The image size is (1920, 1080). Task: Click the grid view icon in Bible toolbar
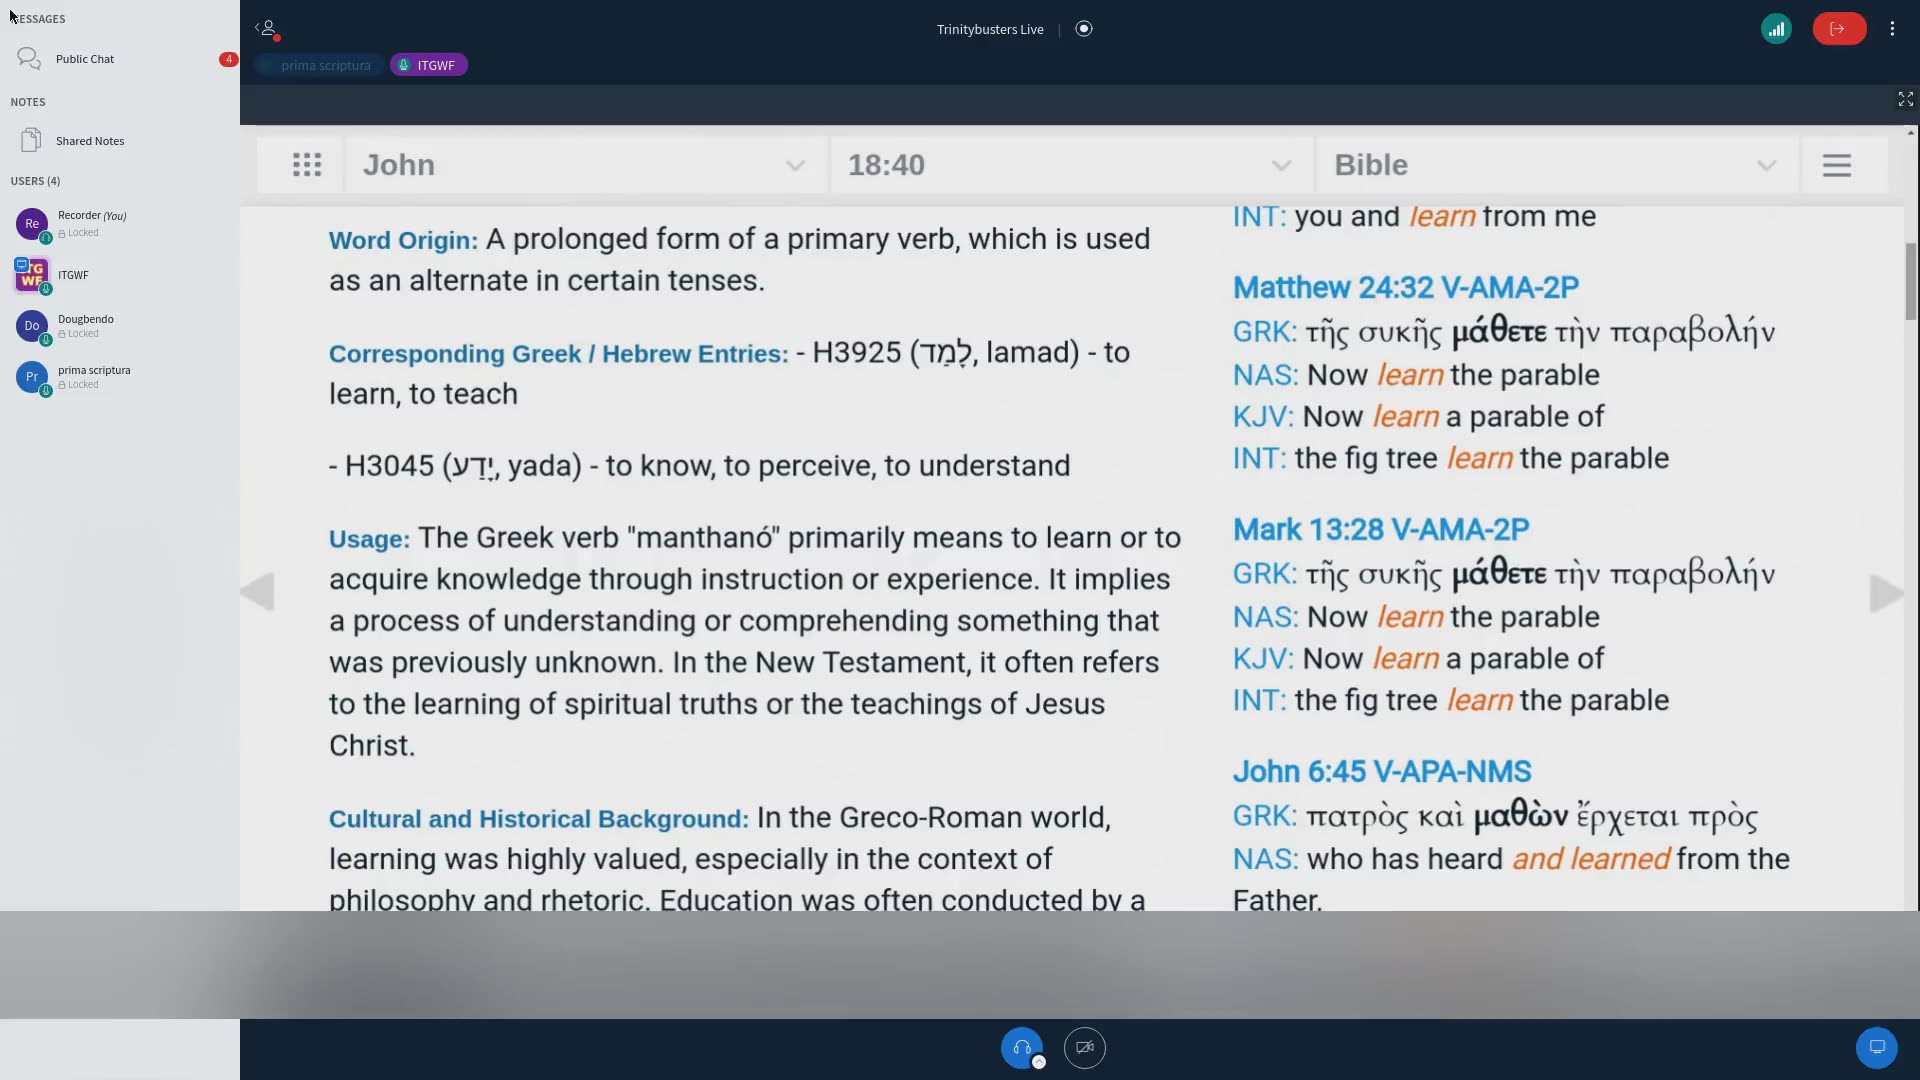point(307,164)
